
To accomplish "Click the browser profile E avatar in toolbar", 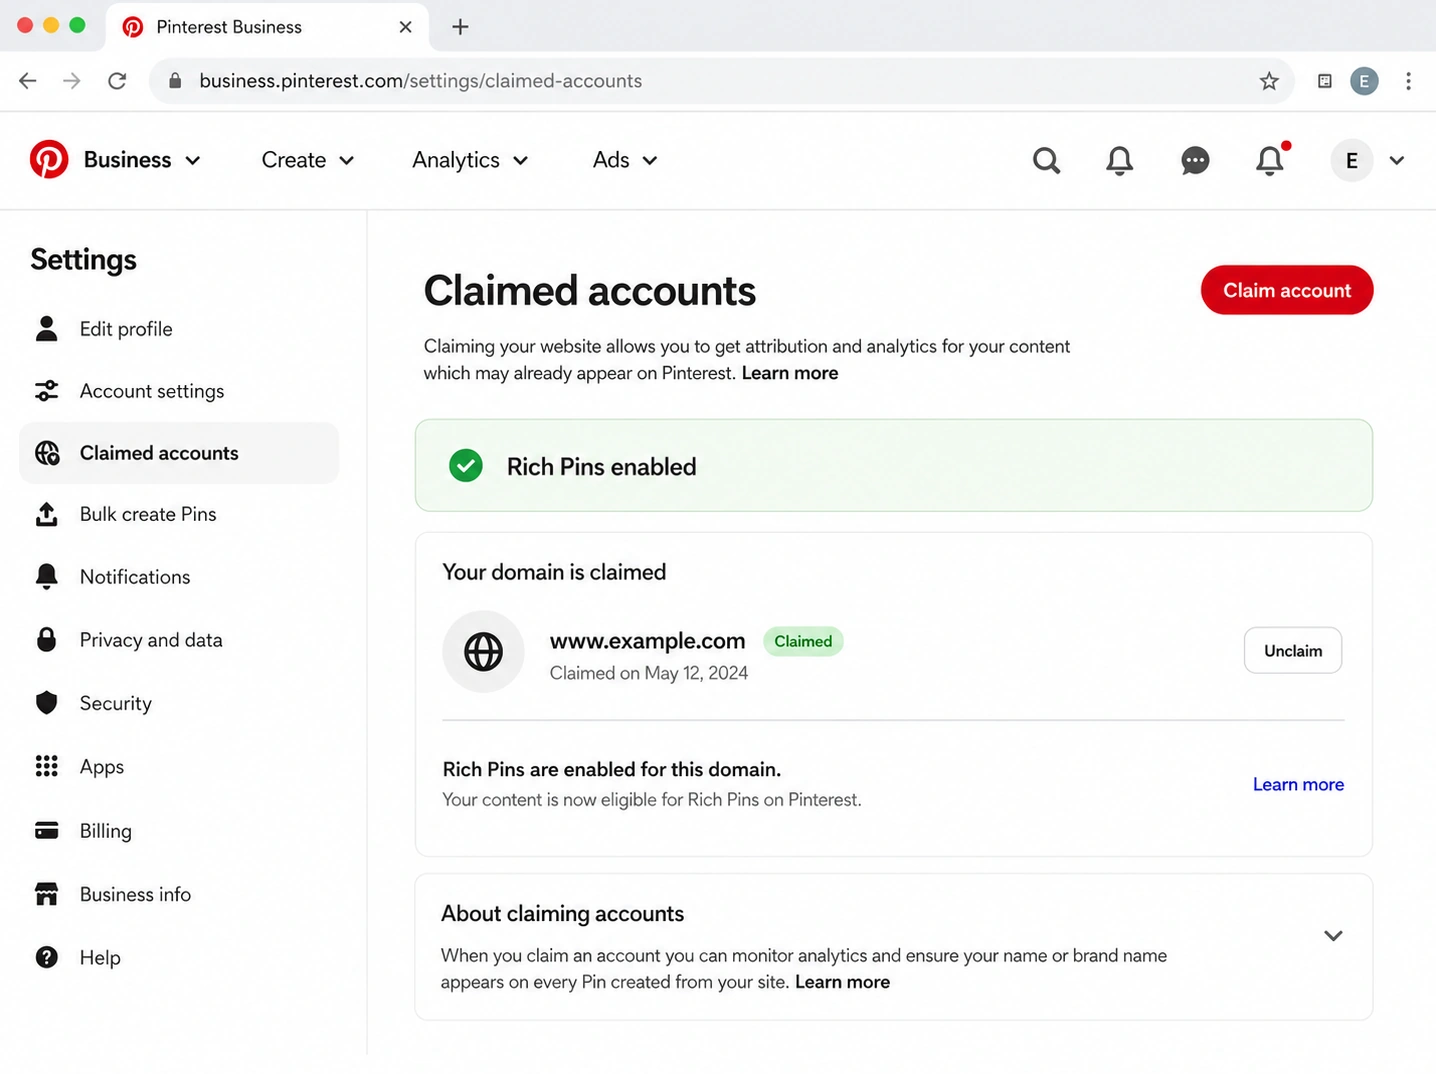I will [x=1364, y=81].
